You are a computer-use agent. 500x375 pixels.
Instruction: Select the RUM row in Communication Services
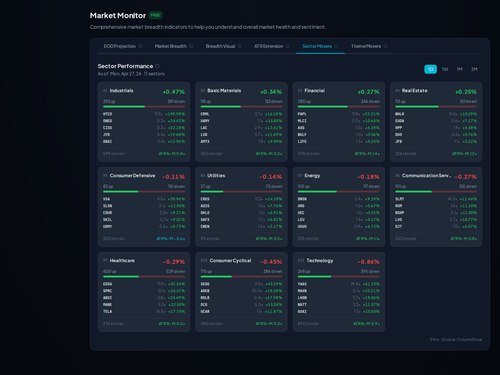[x=436, y=206]
